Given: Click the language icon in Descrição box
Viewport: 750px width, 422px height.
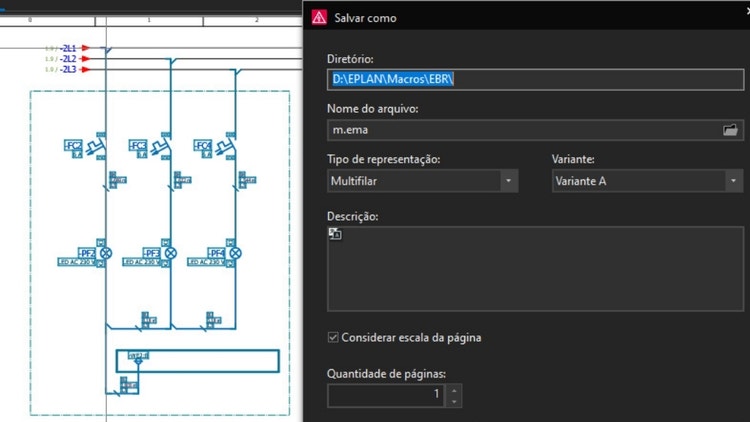Looking at the screenshot, I should [x=335, y=234].
